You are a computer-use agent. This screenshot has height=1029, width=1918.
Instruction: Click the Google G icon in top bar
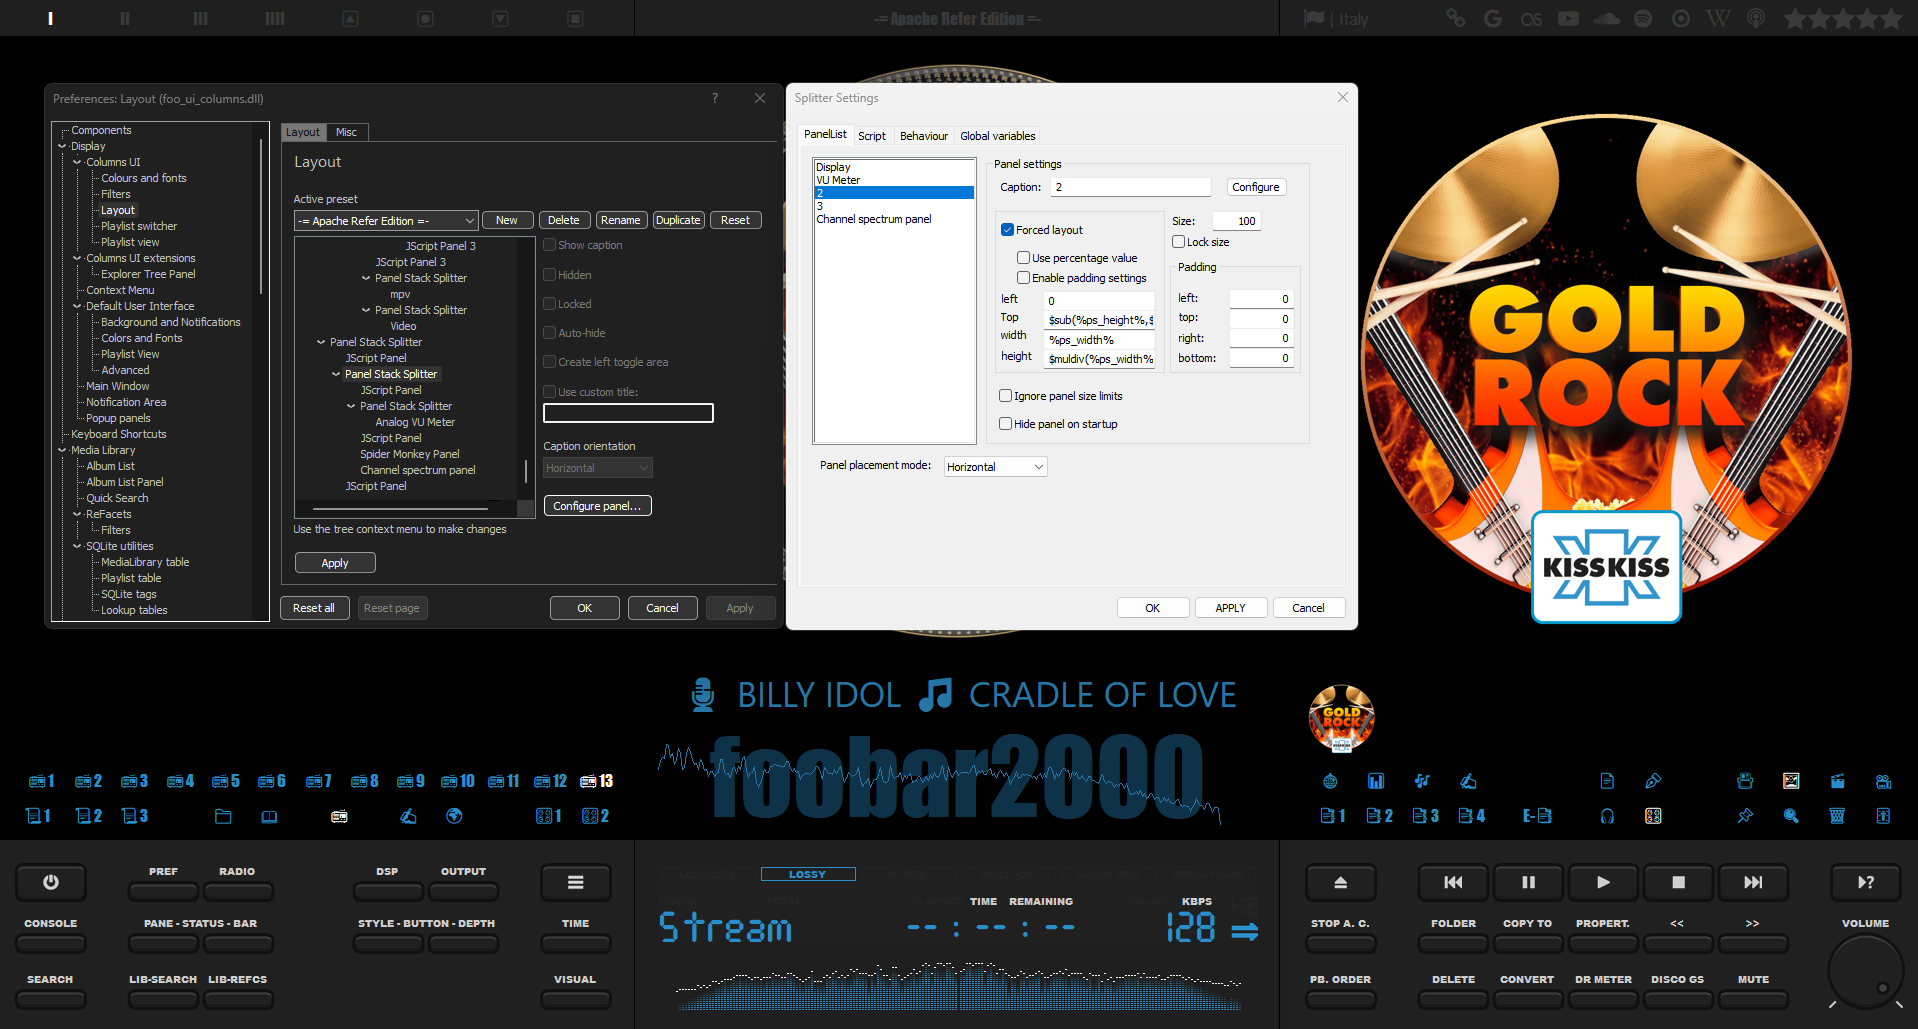click(x=1493, y=18)
